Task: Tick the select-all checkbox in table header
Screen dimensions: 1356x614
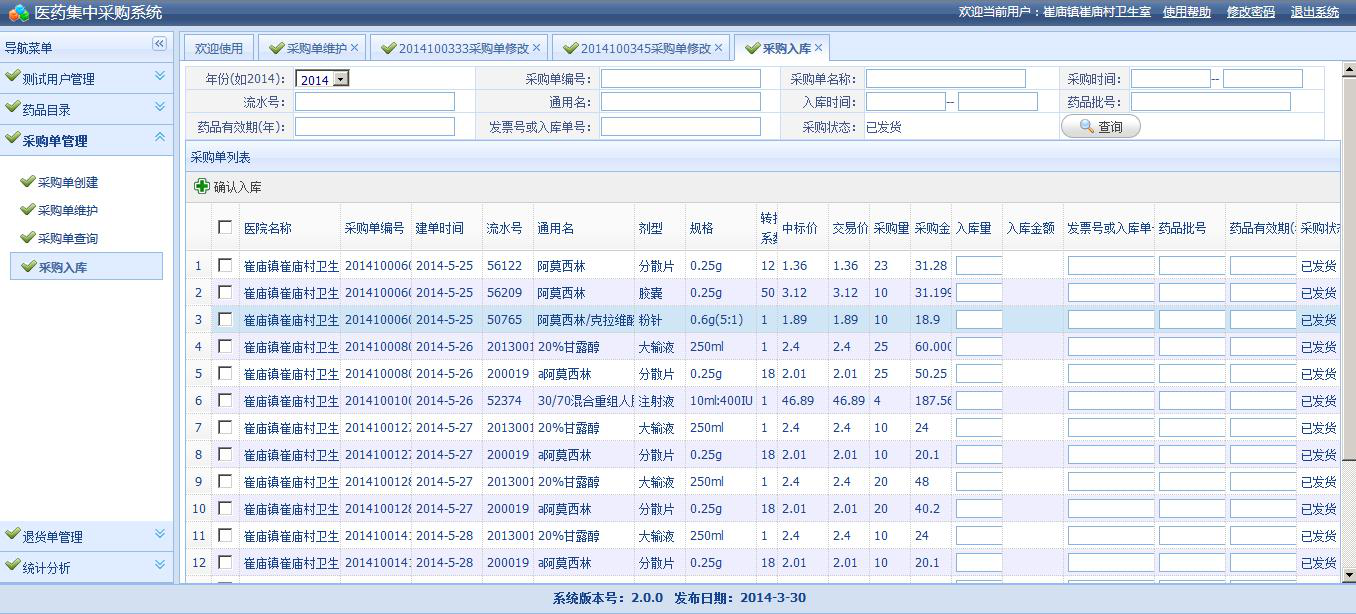Action: 225,227
